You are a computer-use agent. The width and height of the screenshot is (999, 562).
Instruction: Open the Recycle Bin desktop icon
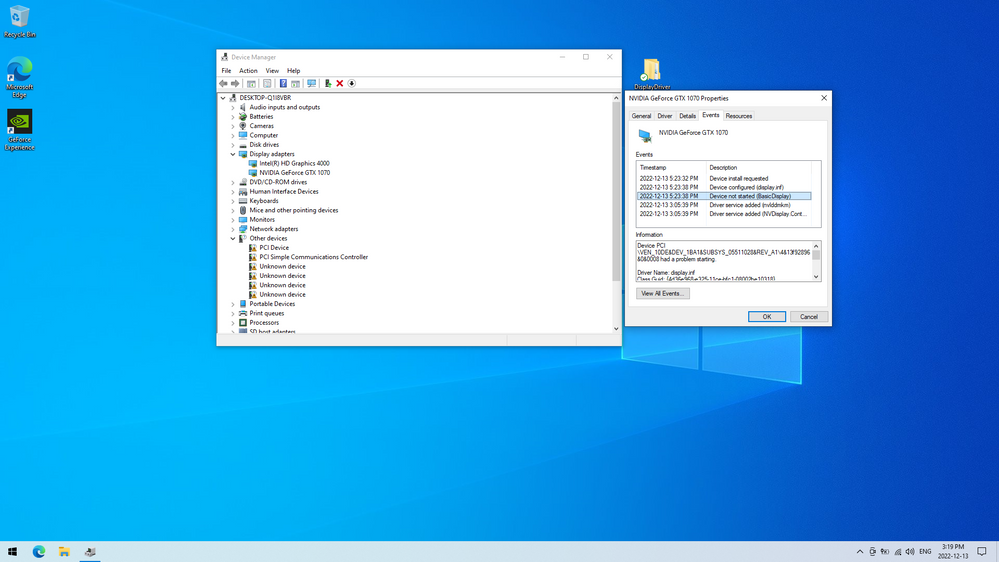pos(20,21)
